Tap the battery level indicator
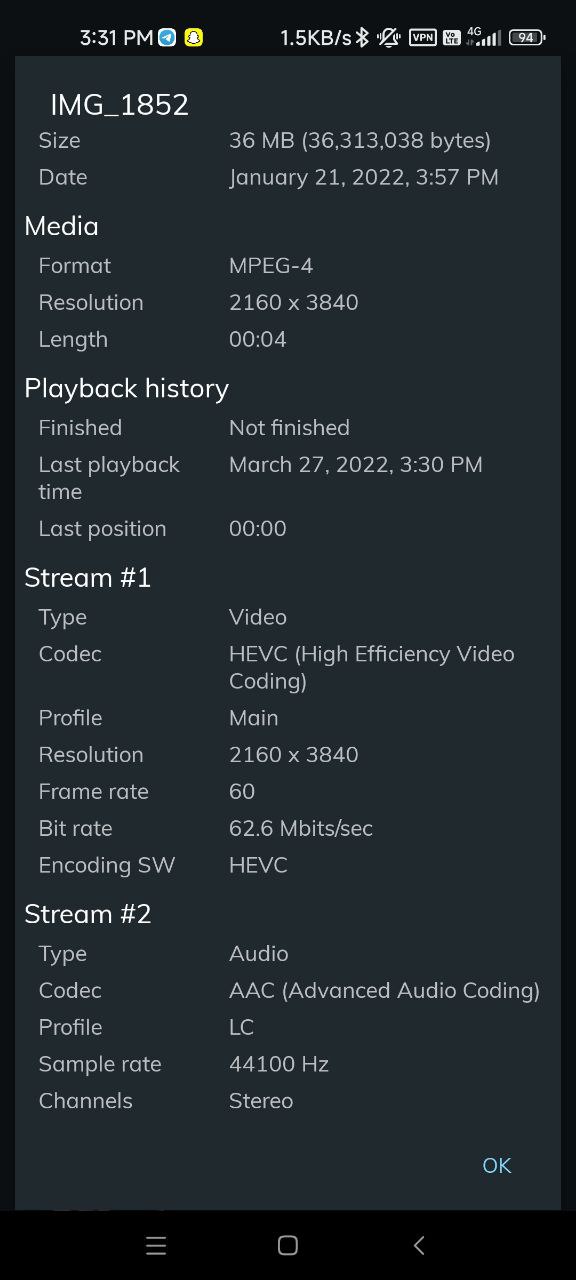The height and width of the screenshot is (1280, 576). click(x=526, y=38)
